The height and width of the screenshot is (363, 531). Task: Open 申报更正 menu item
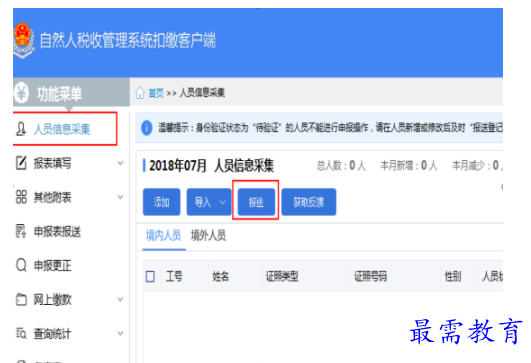(69, 265)
